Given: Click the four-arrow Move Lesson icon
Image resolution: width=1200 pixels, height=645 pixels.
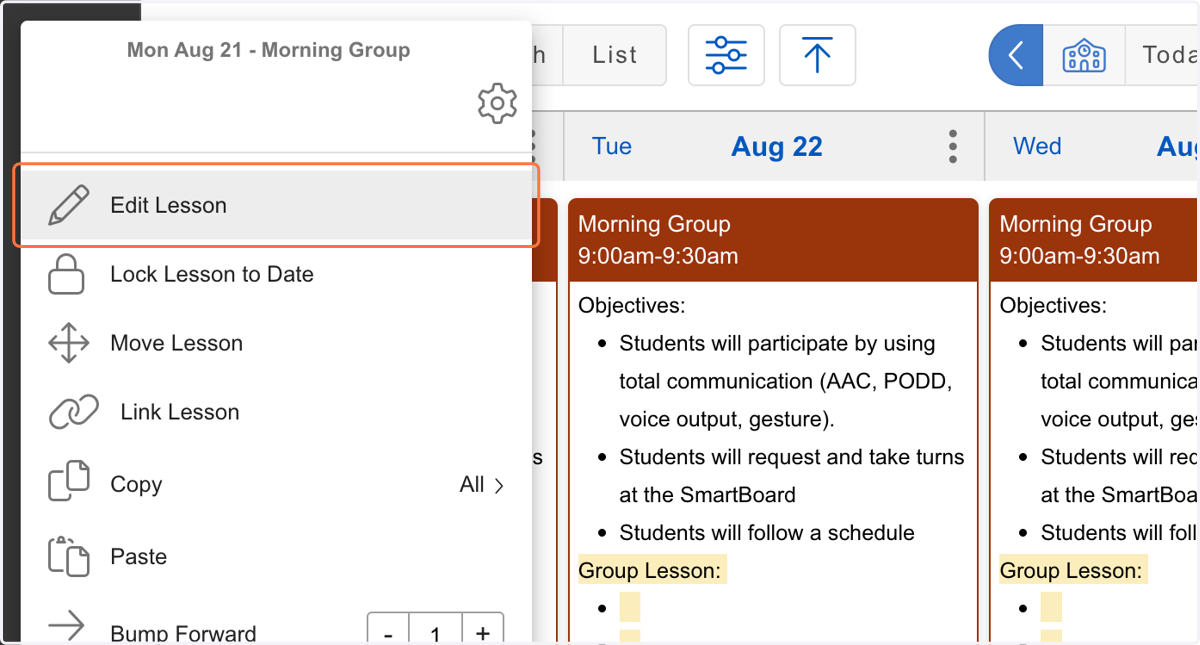Looking at the screenshot, I should [x=69, y=343].
